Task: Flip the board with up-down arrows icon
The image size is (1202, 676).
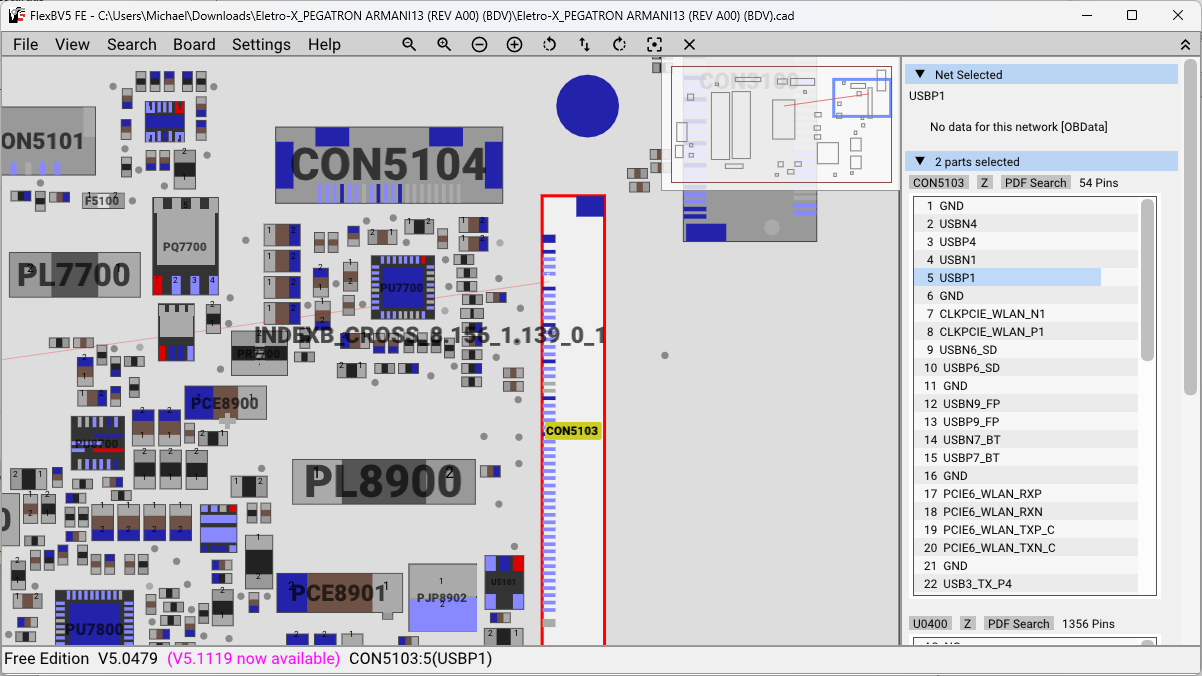Action: point(584,45)
